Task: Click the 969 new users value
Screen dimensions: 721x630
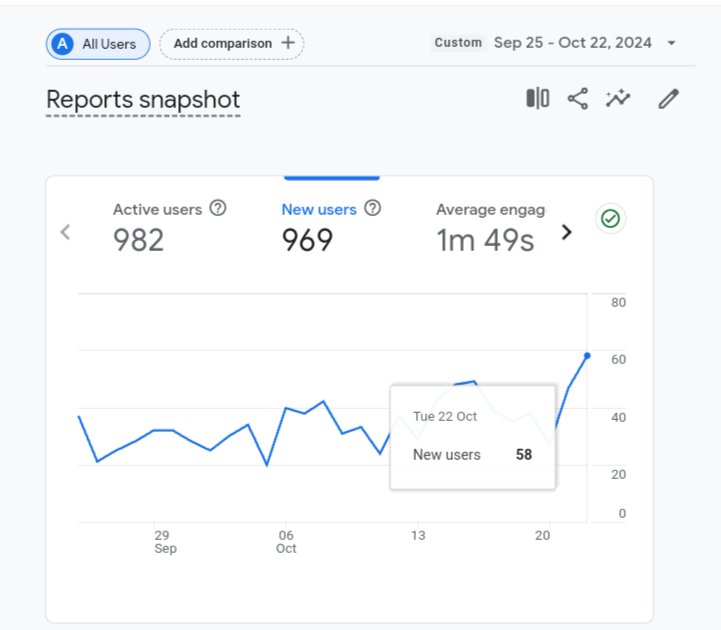Action: coord(307,241)
